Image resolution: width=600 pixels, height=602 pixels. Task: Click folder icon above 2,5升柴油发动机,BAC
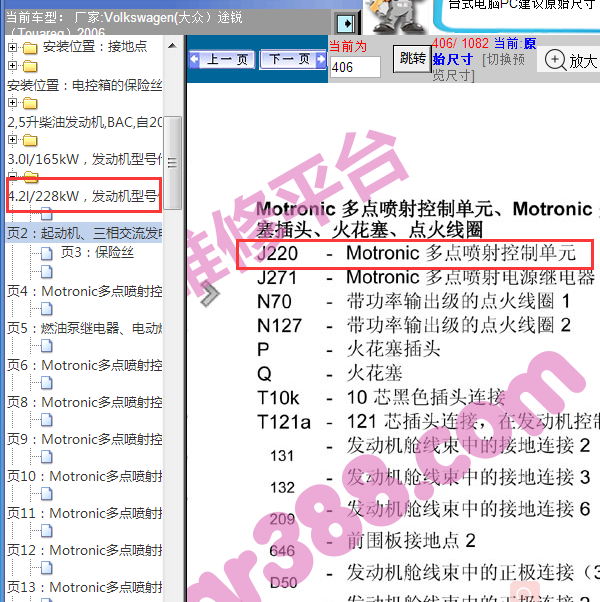pyautogui.click(x=30, y=103)
